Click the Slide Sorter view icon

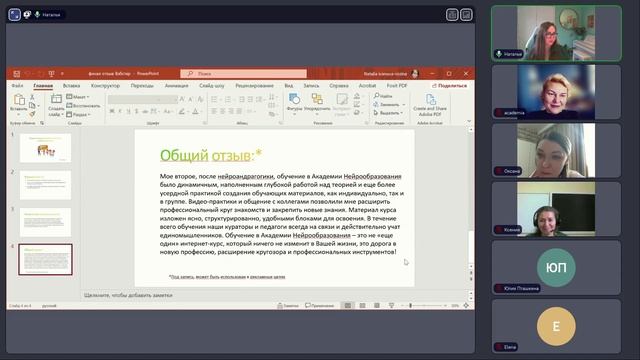click(362, 305)
